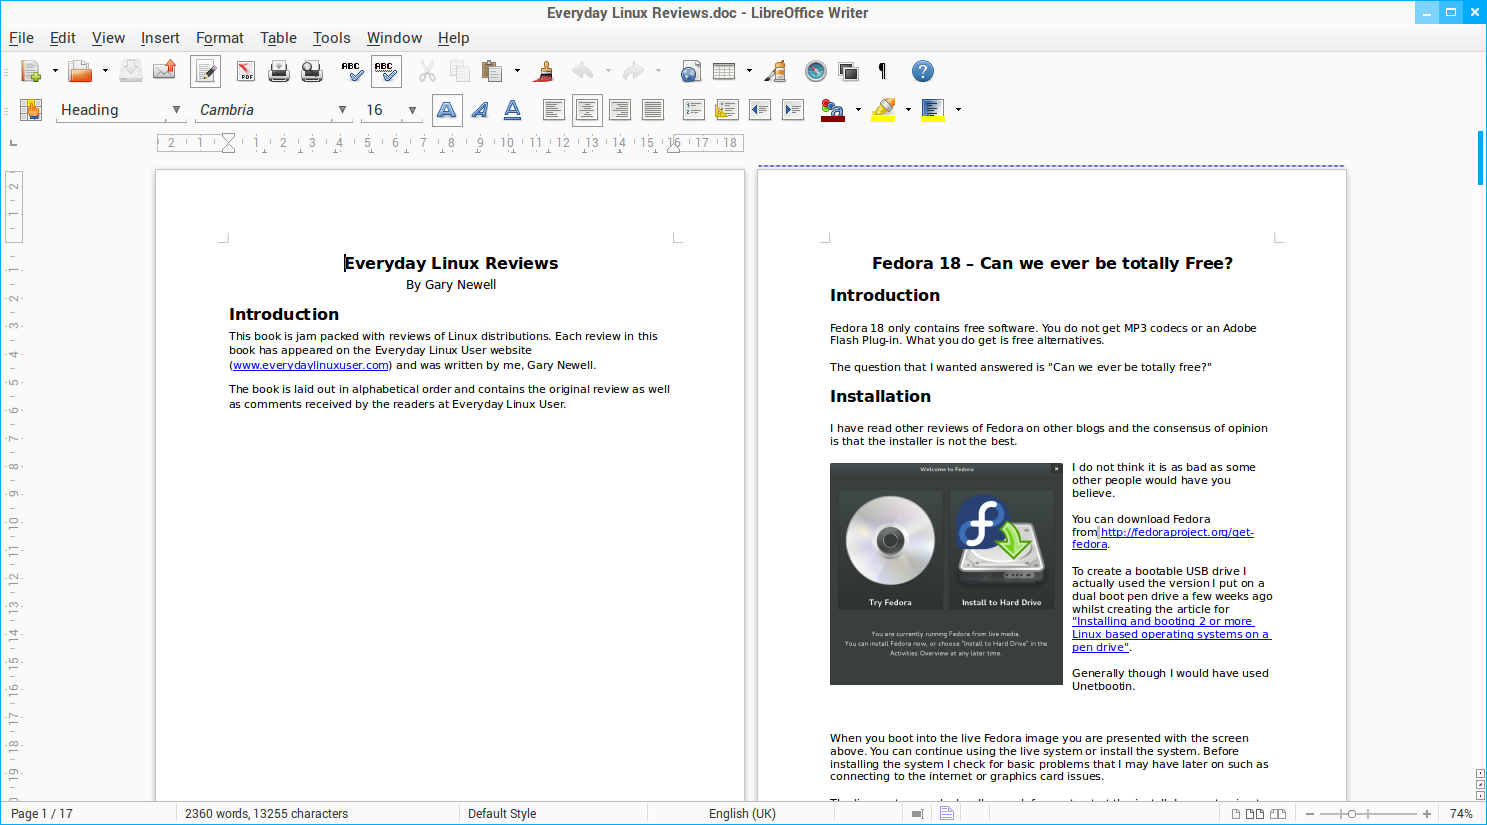Increase paragraph indent

pyautogui.click(x=793, y=110)
